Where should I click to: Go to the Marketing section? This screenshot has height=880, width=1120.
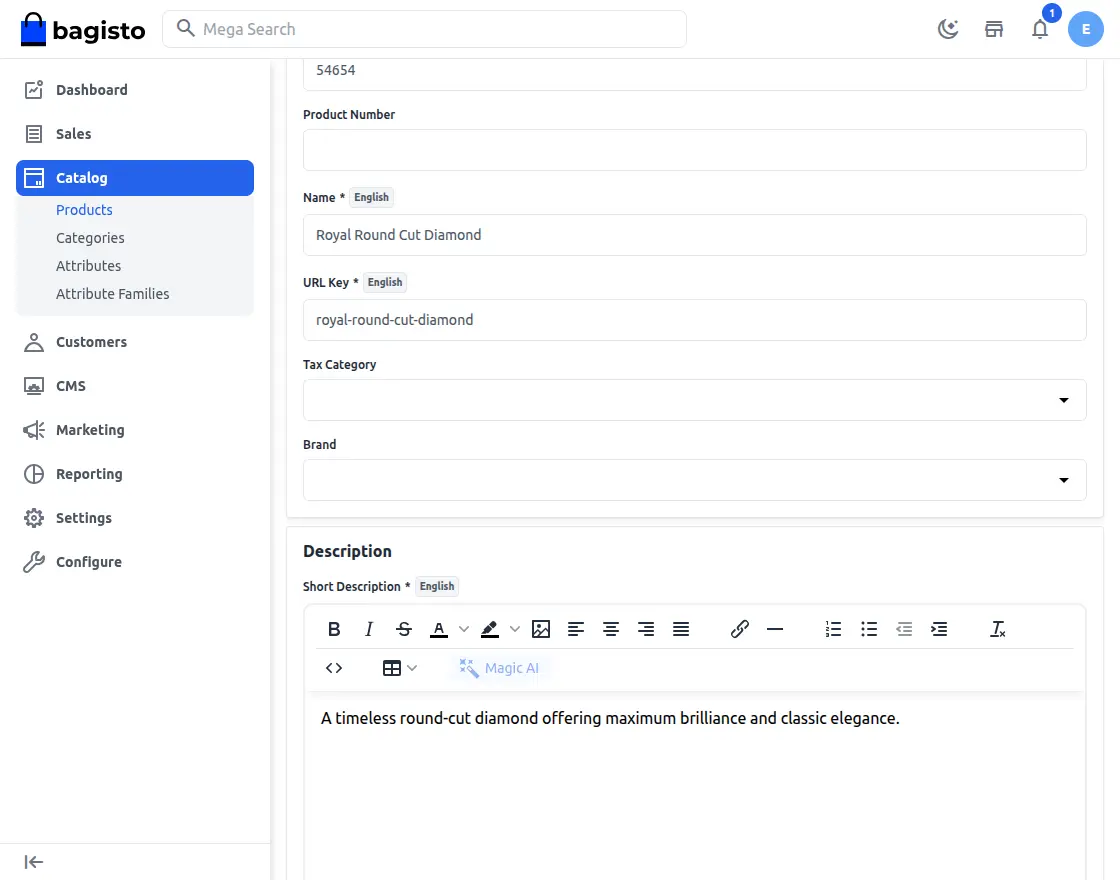90,430
